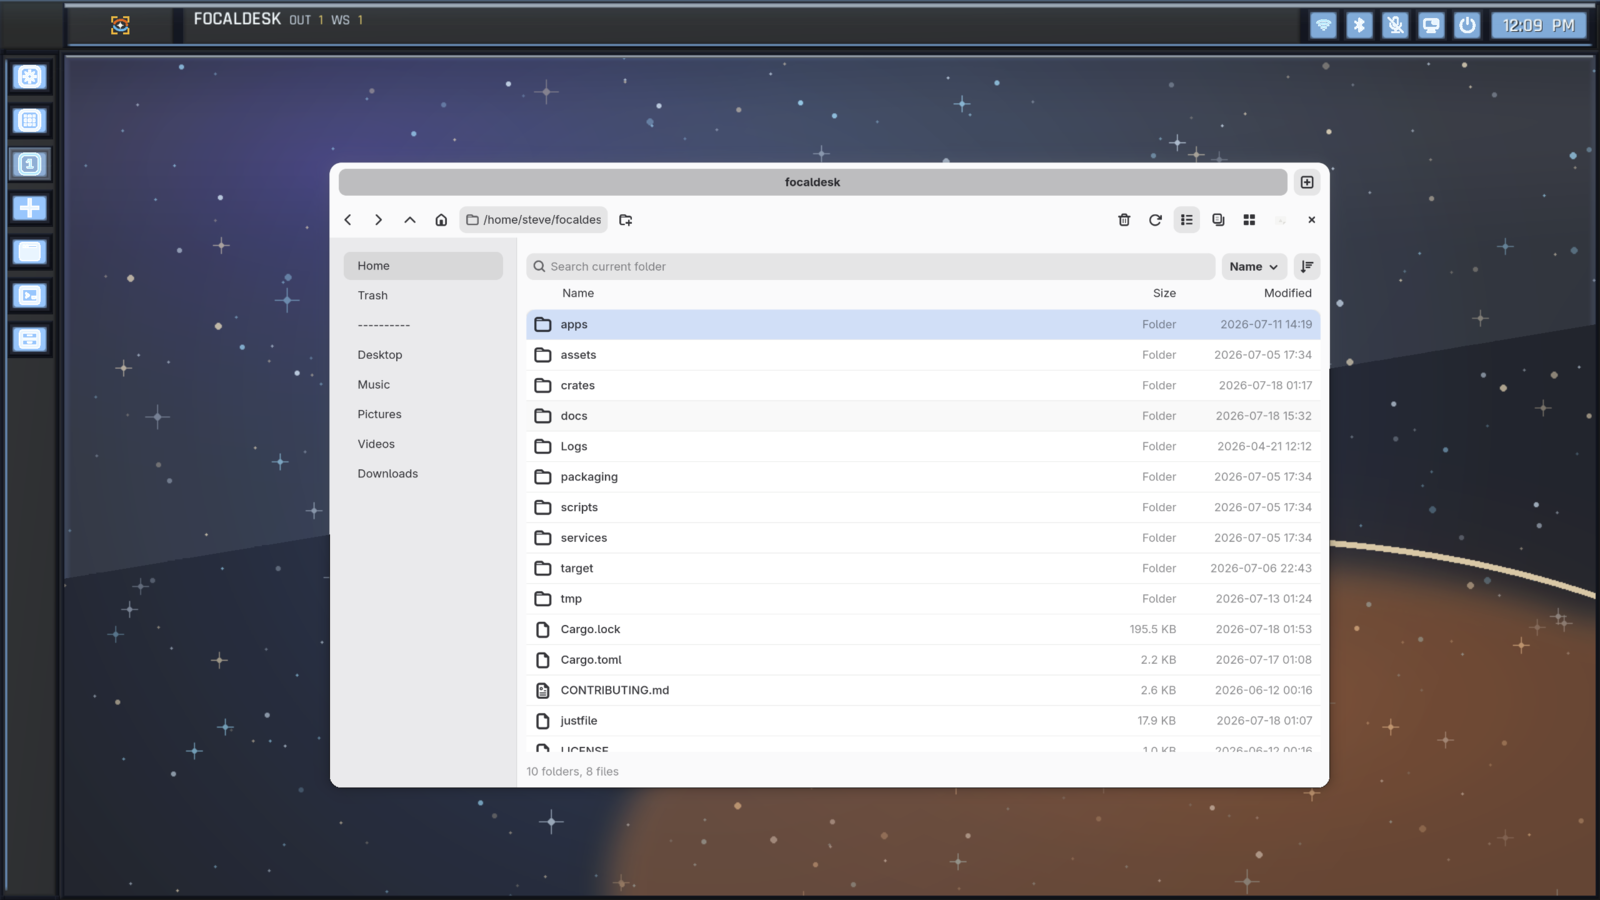Viewport: 1600px width, 900px height.
Task: Select the Logs folder row
Action: 923,446
